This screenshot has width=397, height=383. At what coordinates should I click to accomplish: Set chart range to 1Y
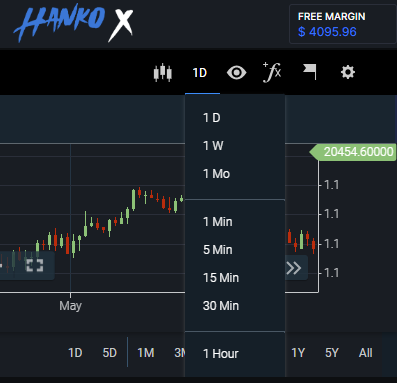coord(298,353)
